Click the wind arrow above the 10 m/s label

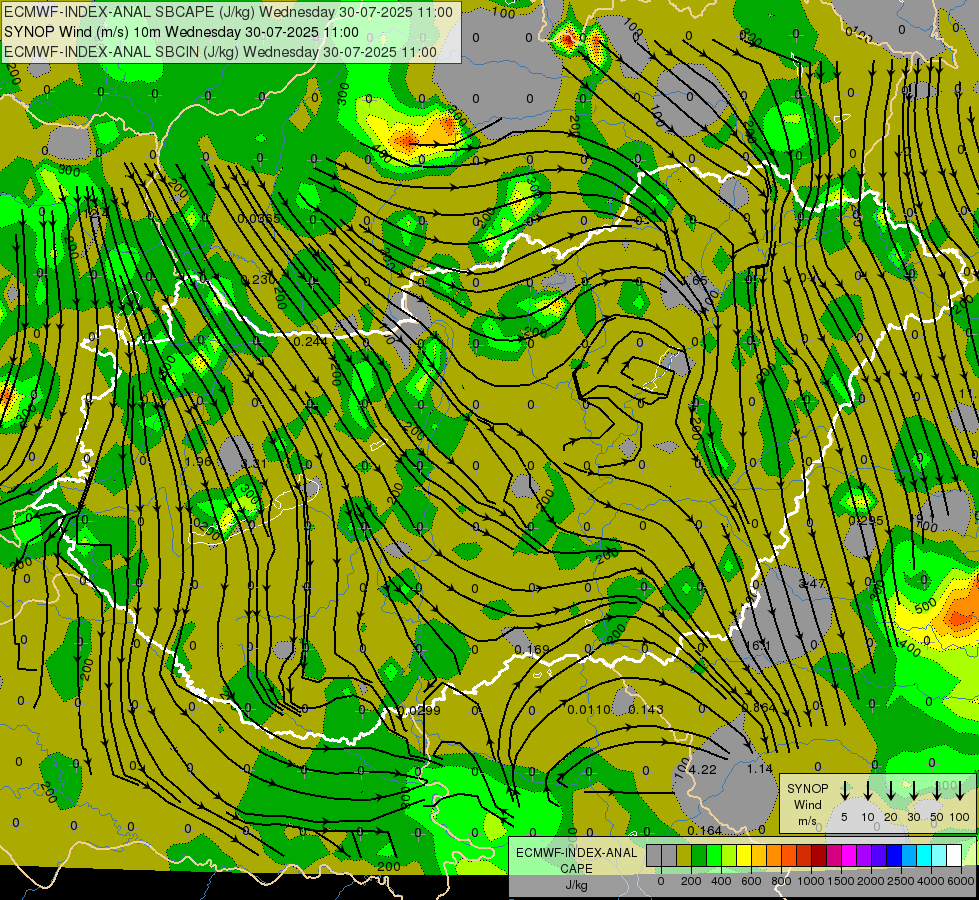867,791
